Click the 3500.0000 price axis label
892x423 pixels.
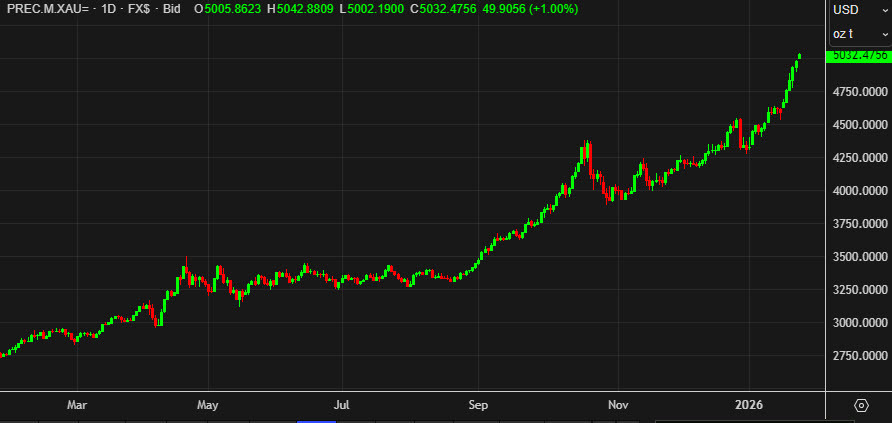coord(859,257)
